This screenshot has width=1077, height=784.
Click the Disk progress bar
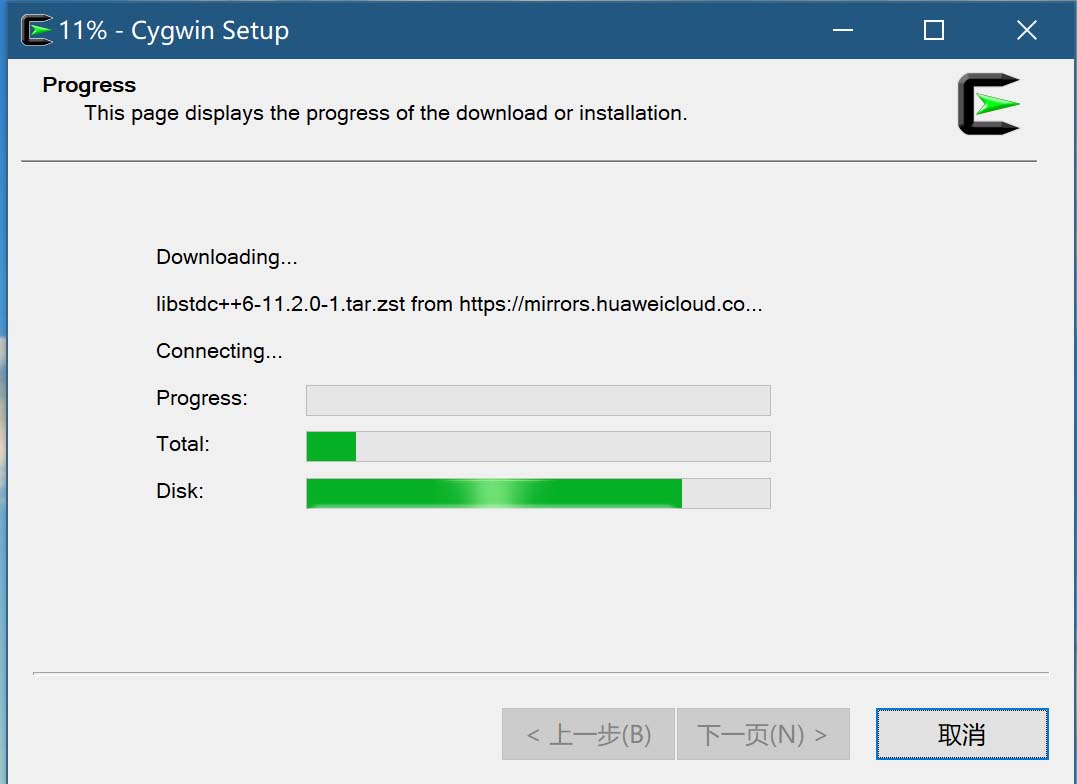click(x=538, y=493)
